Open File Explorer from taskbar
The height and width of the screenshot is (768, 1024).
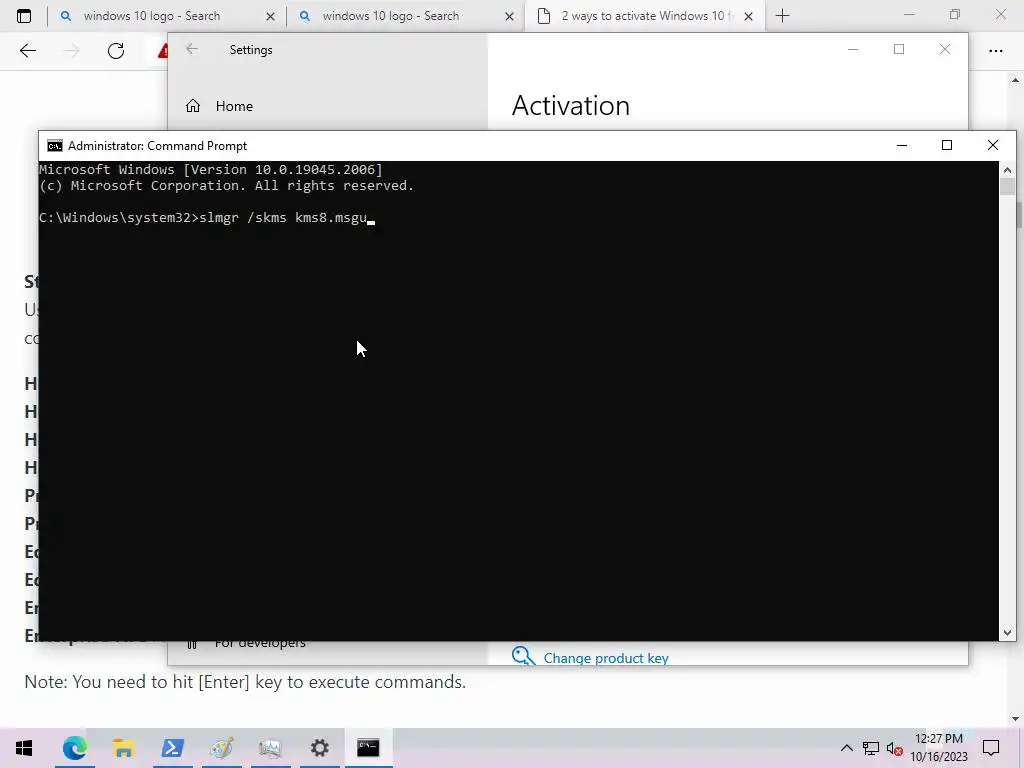(123, 748)
